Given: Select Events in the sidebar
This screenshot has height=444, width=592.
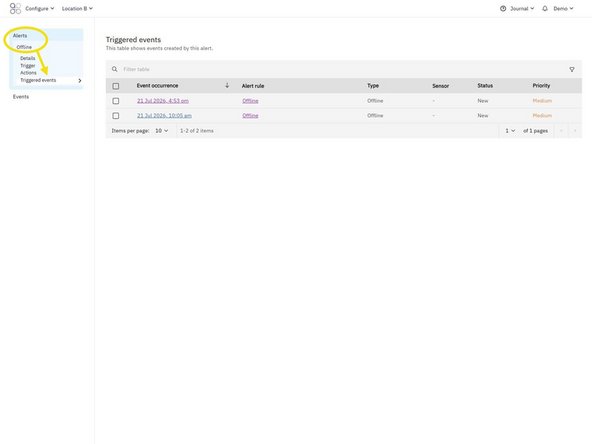Looking at the screenshot, I should [21, 97].
